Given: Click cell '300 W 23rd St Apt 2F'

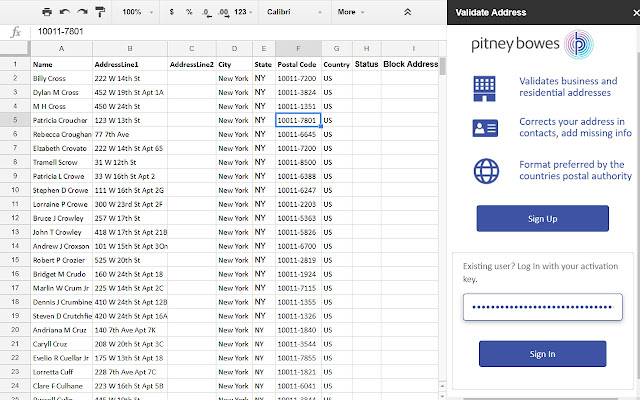Looking at the screenshot, I should (130, 204).
